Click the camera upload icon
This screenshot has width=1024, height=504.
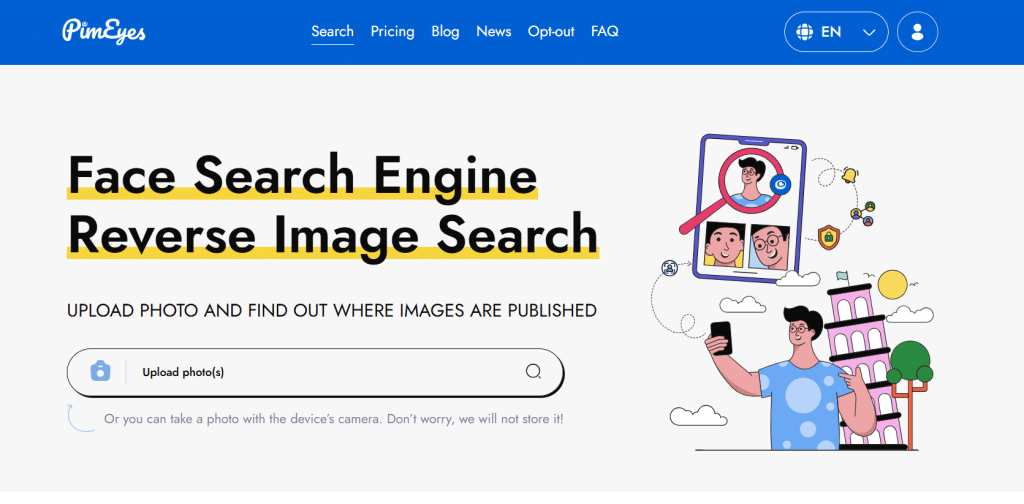(100, 371)
